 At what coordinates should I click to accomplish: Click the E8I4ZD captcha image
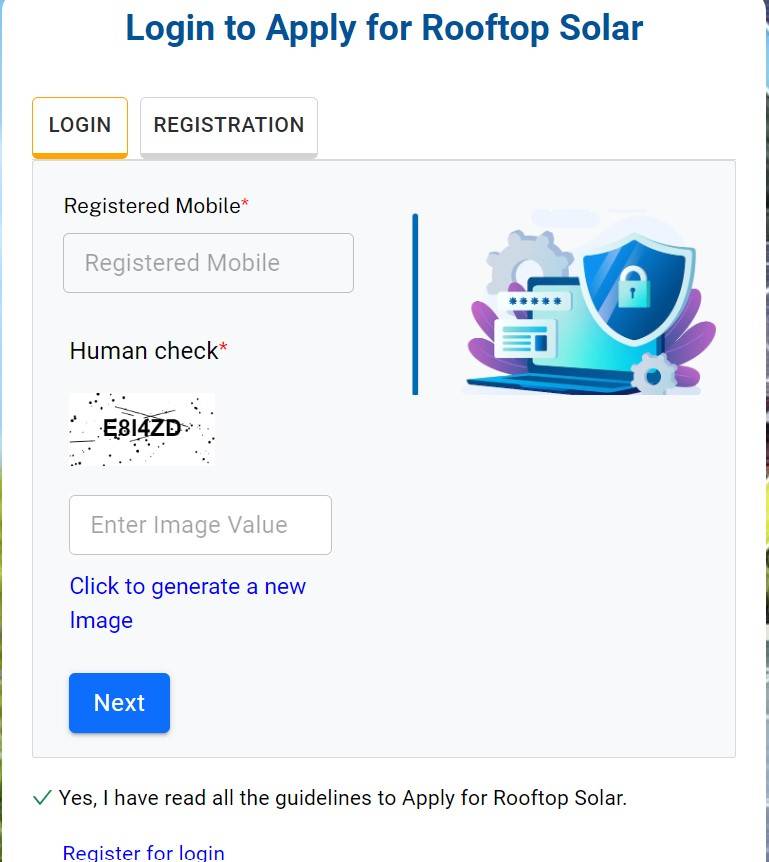pyautogui.click(x=142, y=429)
